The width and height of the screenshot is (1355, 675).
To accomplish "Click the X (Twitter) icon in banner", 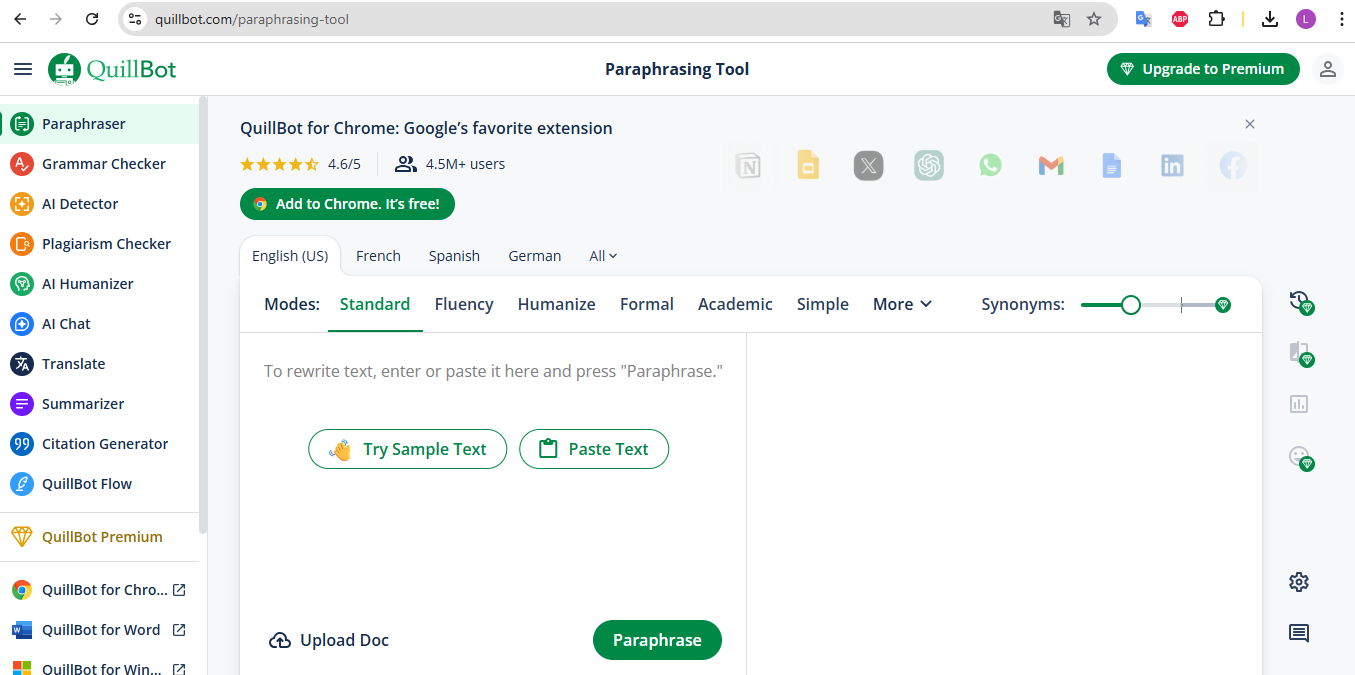I will [x=869, y=165].
